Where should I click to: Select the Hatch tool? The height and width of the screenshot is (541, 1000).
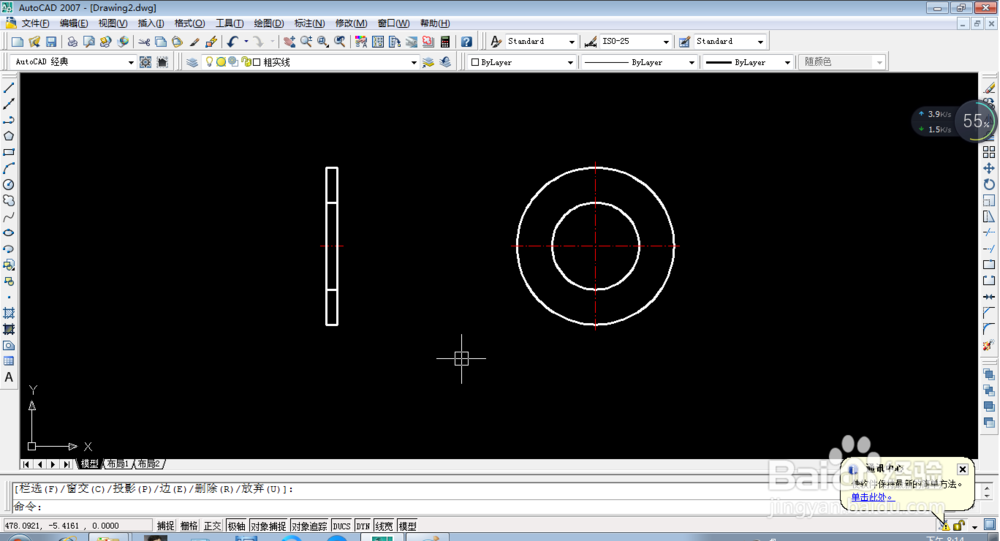9,313
